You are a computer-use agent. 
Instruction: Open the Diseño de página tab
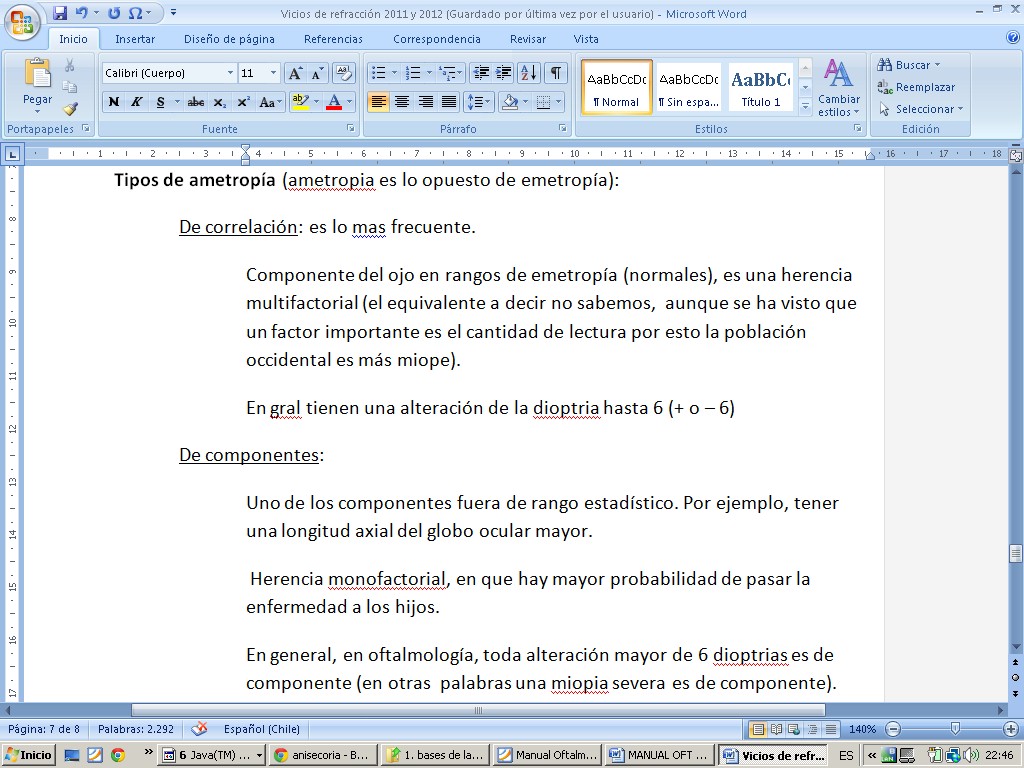(229, 39)
